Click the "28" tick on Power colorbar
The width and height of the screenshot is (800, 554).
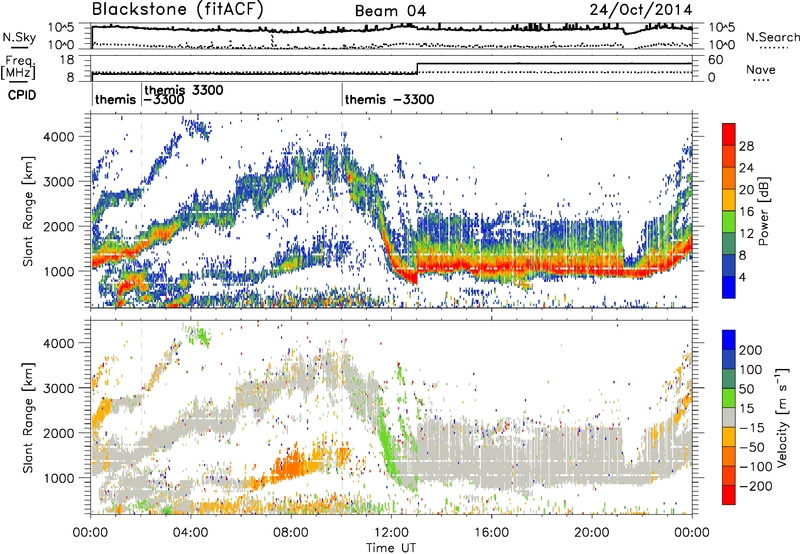(x=746, y=146)
